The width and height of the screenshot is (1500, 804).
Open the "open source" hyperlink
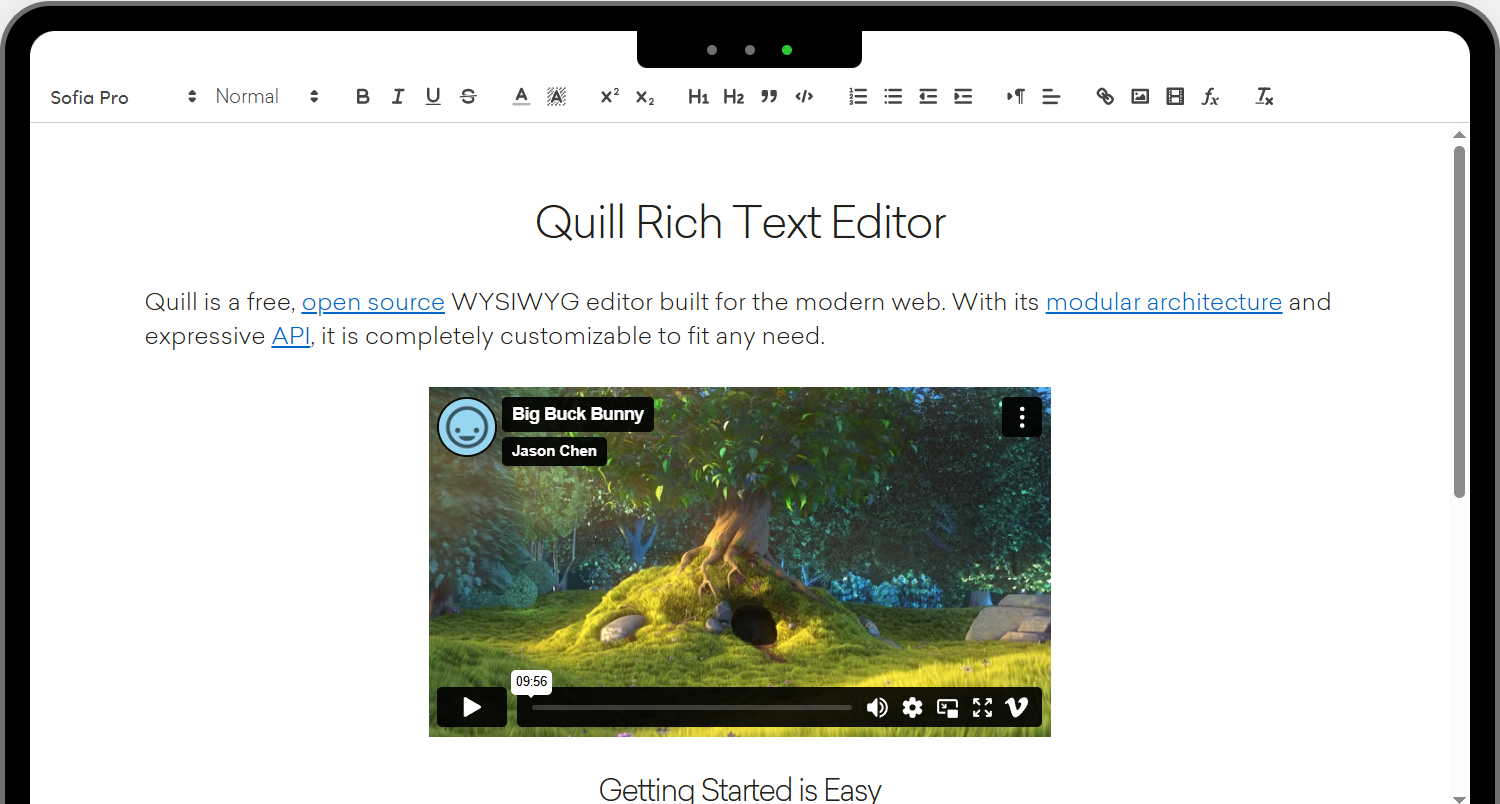(373, 302)
